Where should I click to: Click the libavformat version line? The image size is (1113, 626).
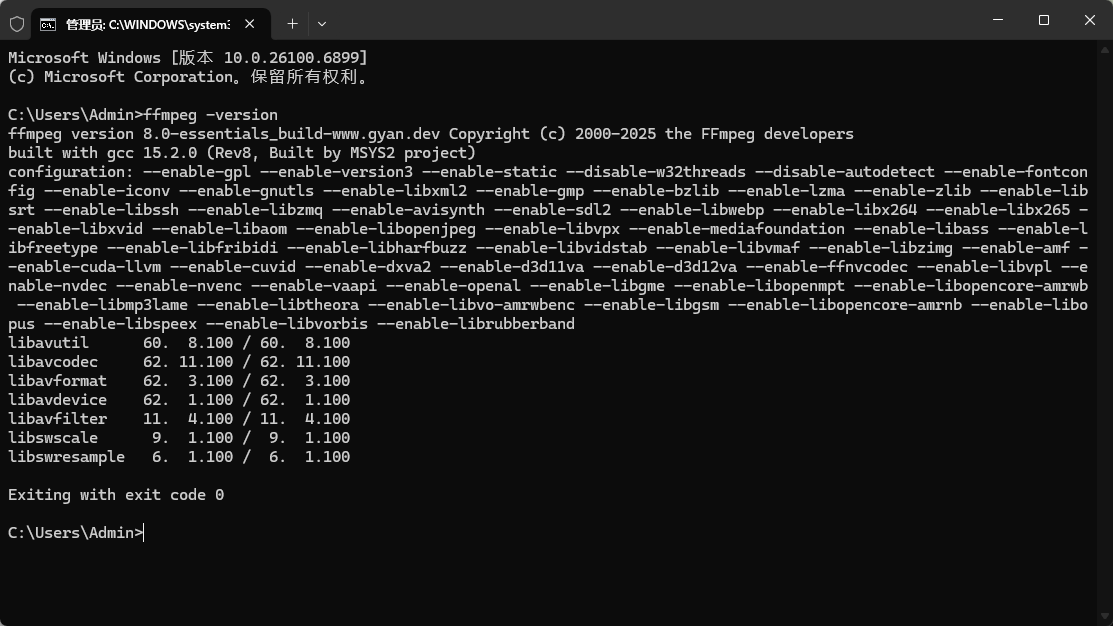click(x=179, y=381)
